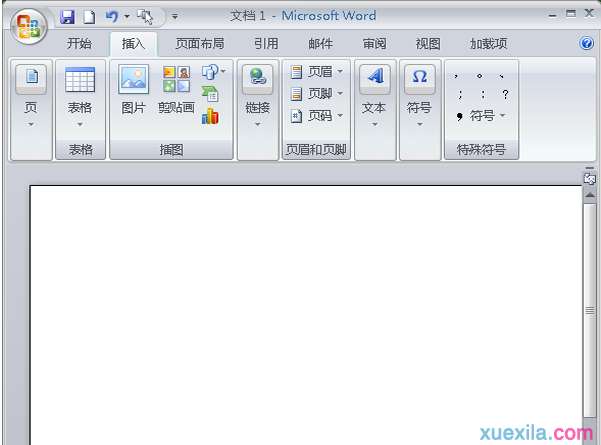Switch to the 审阅 tab
Image resolution: width=601 pixels, height=445 pixels.
[374, 44]
